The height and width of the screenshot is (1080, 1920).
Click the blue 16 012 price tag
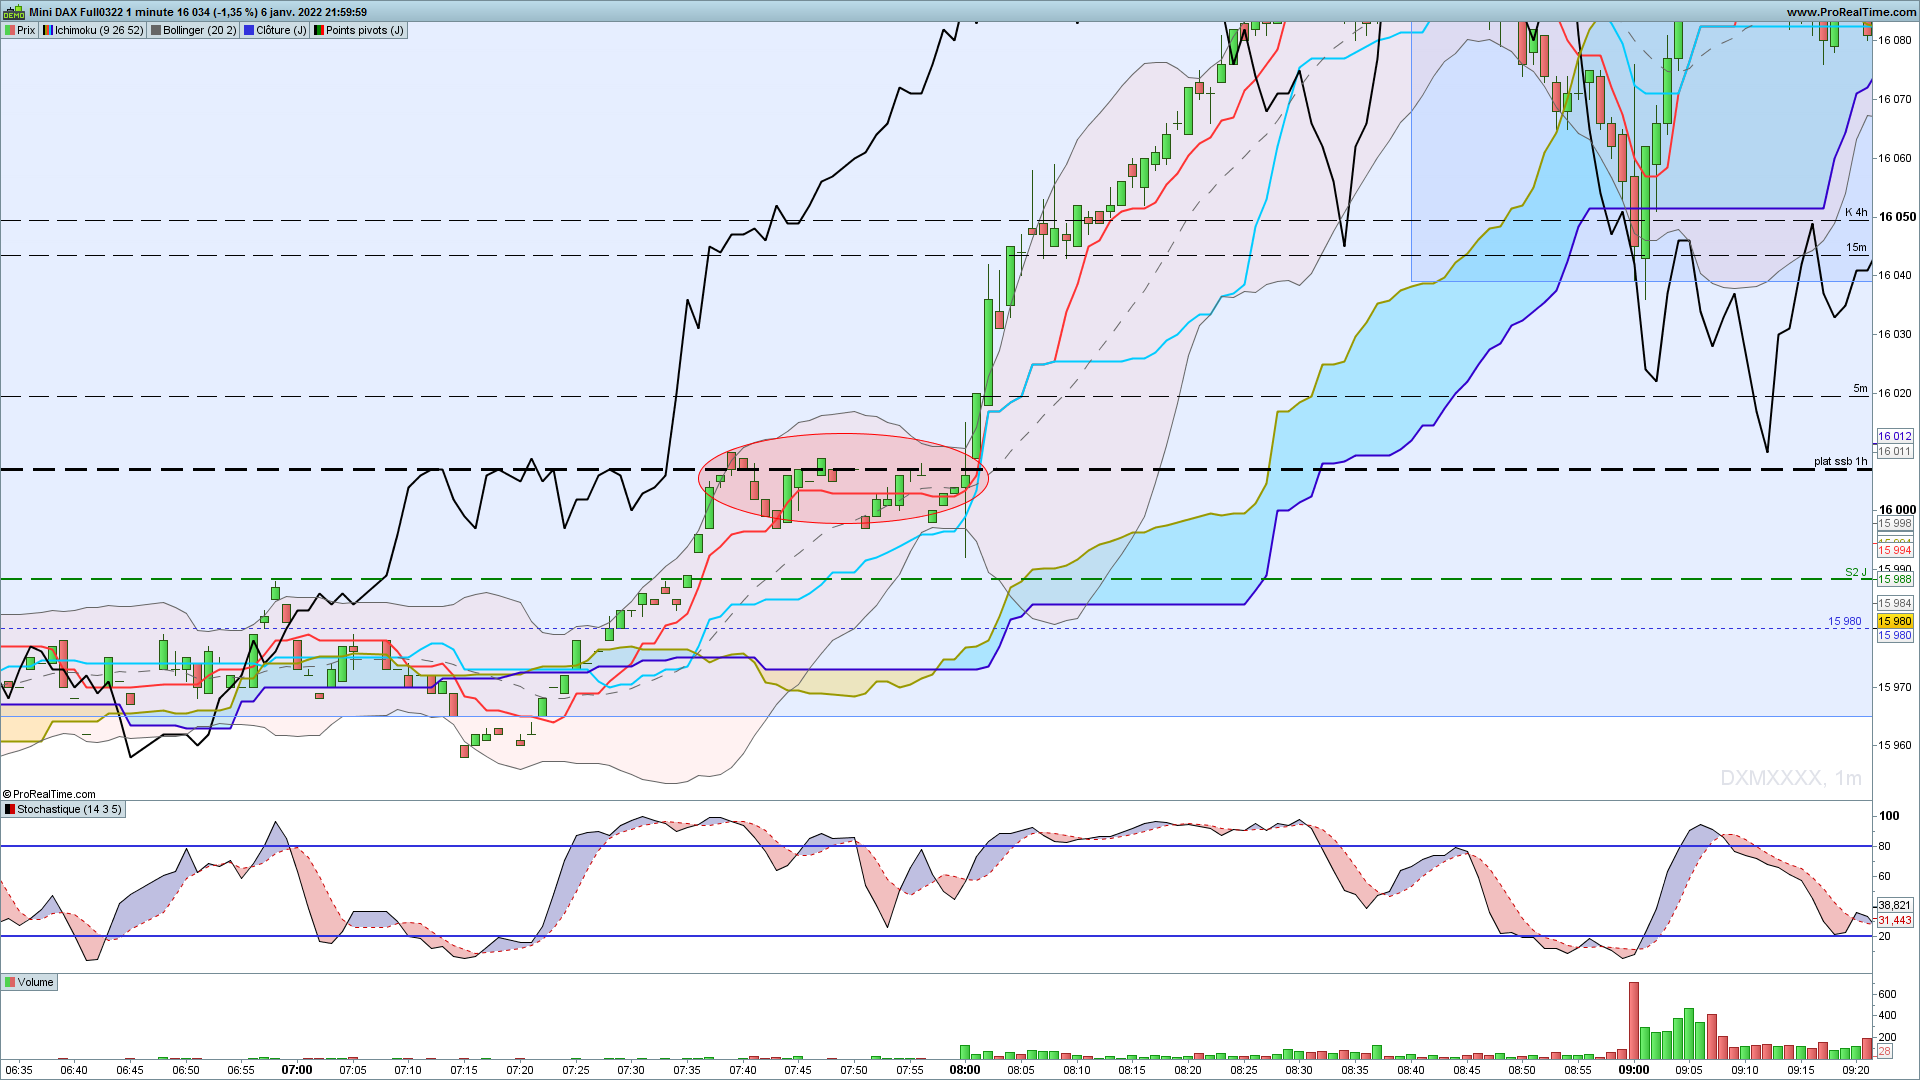pyautogui.click(x=1895, y=436)
